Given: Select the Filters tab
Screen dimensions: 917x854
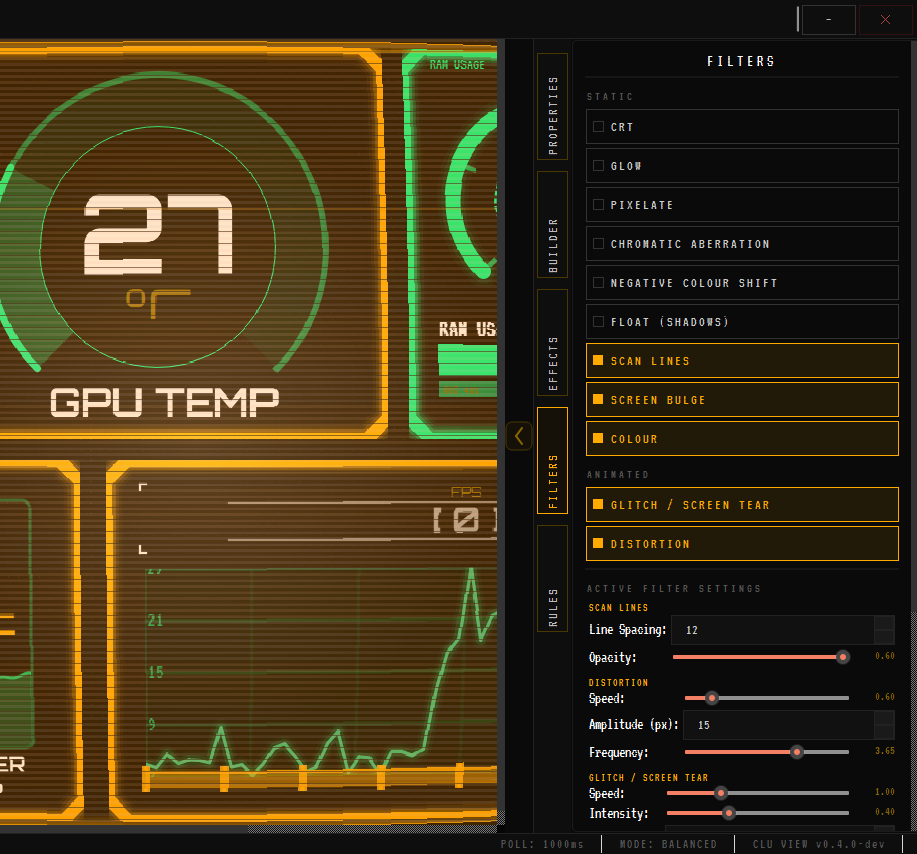Looking at the screenshot, I should pos(553,461).
